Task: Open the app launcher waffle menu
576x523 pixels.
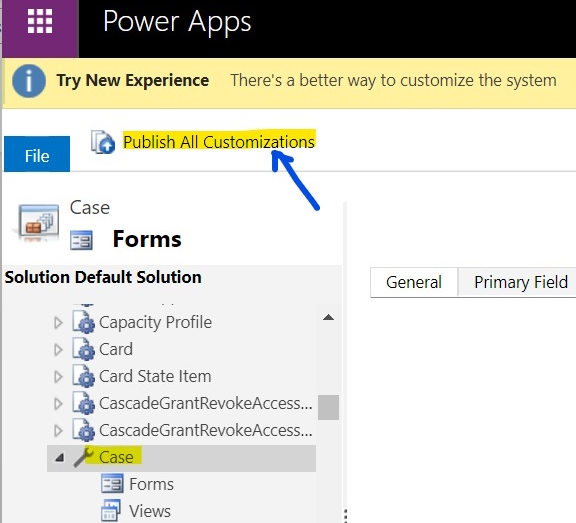Action: 40,21
